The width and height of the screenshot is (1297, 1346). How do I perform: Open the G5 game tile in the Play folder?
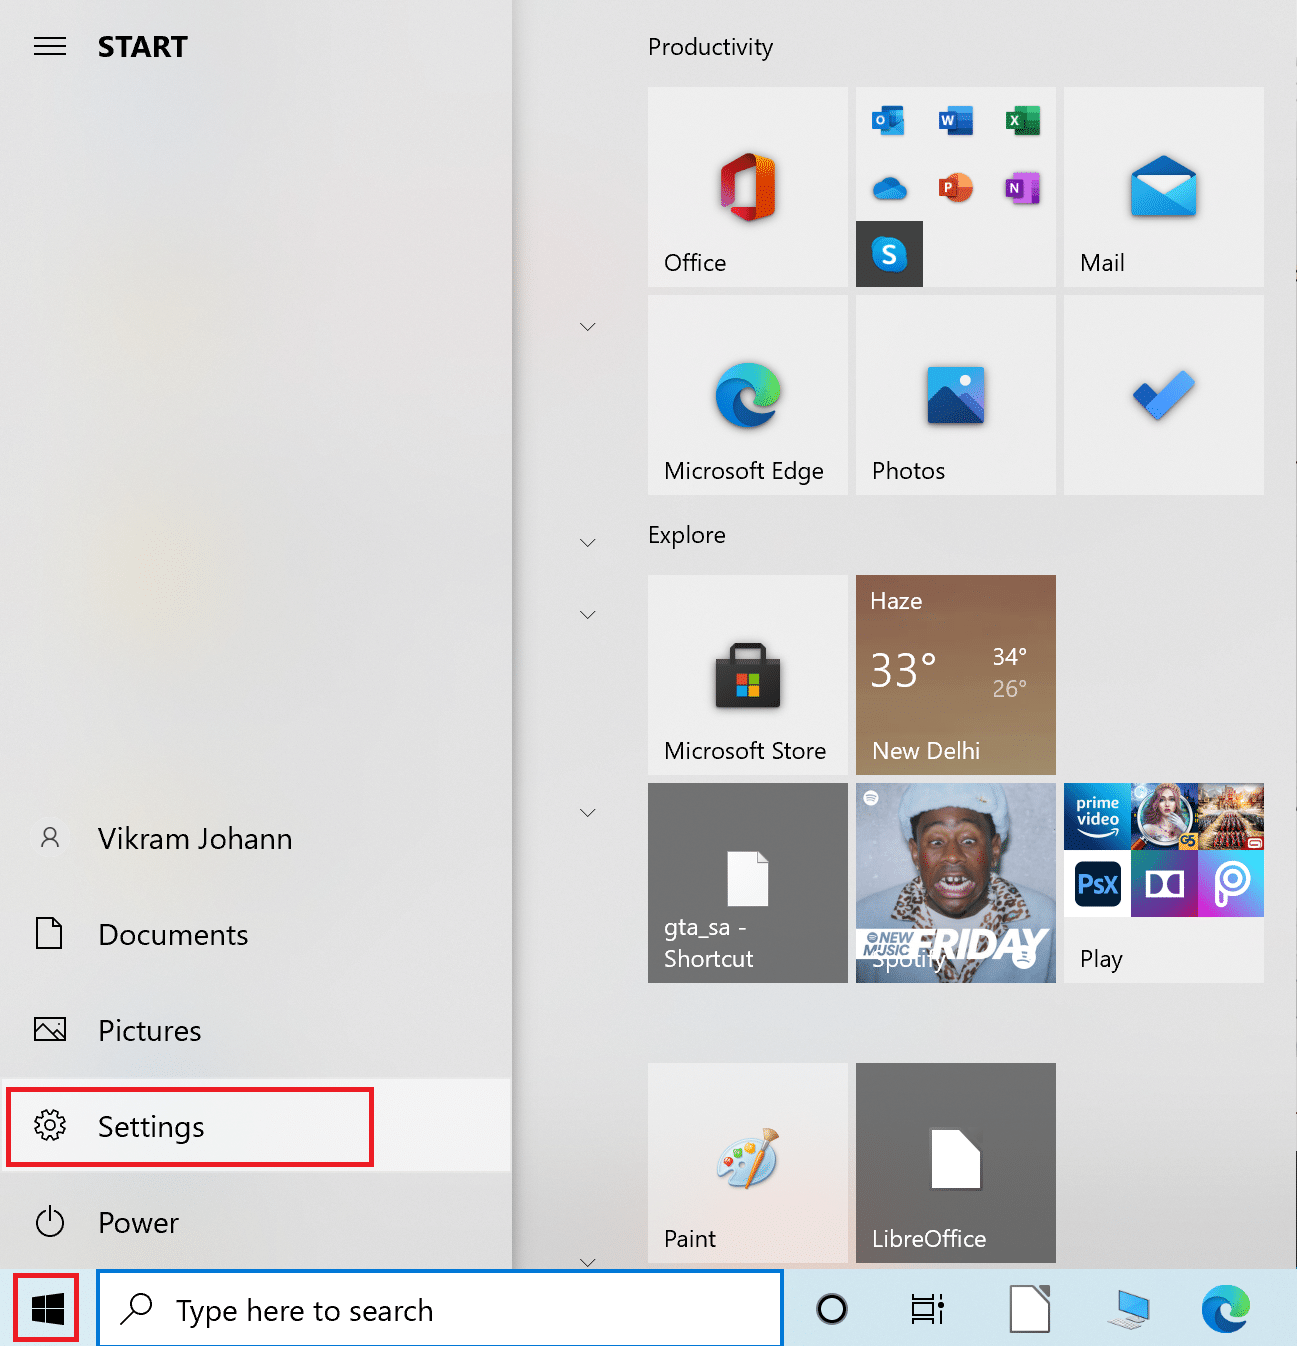(1164, 816)
